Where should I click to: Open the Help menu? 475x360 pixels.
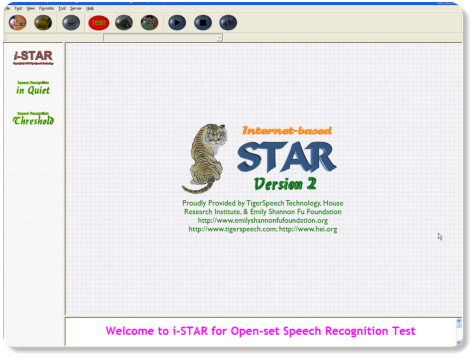click(x=90, y=8)
